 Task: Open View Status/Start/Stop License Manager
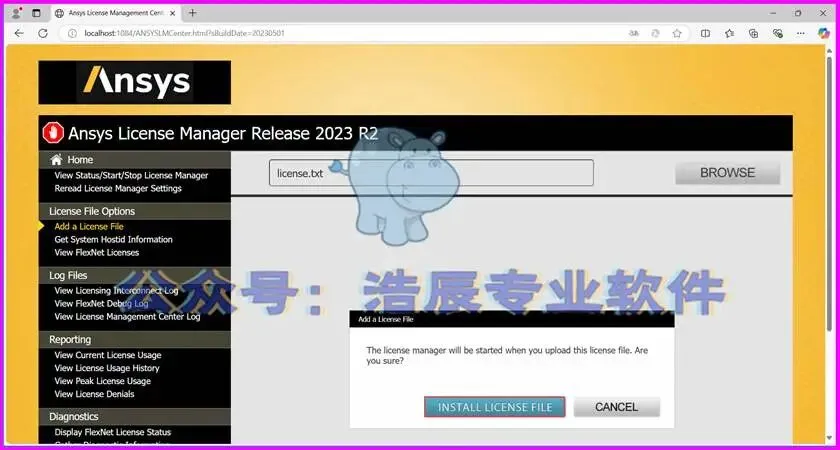(131, 175)
